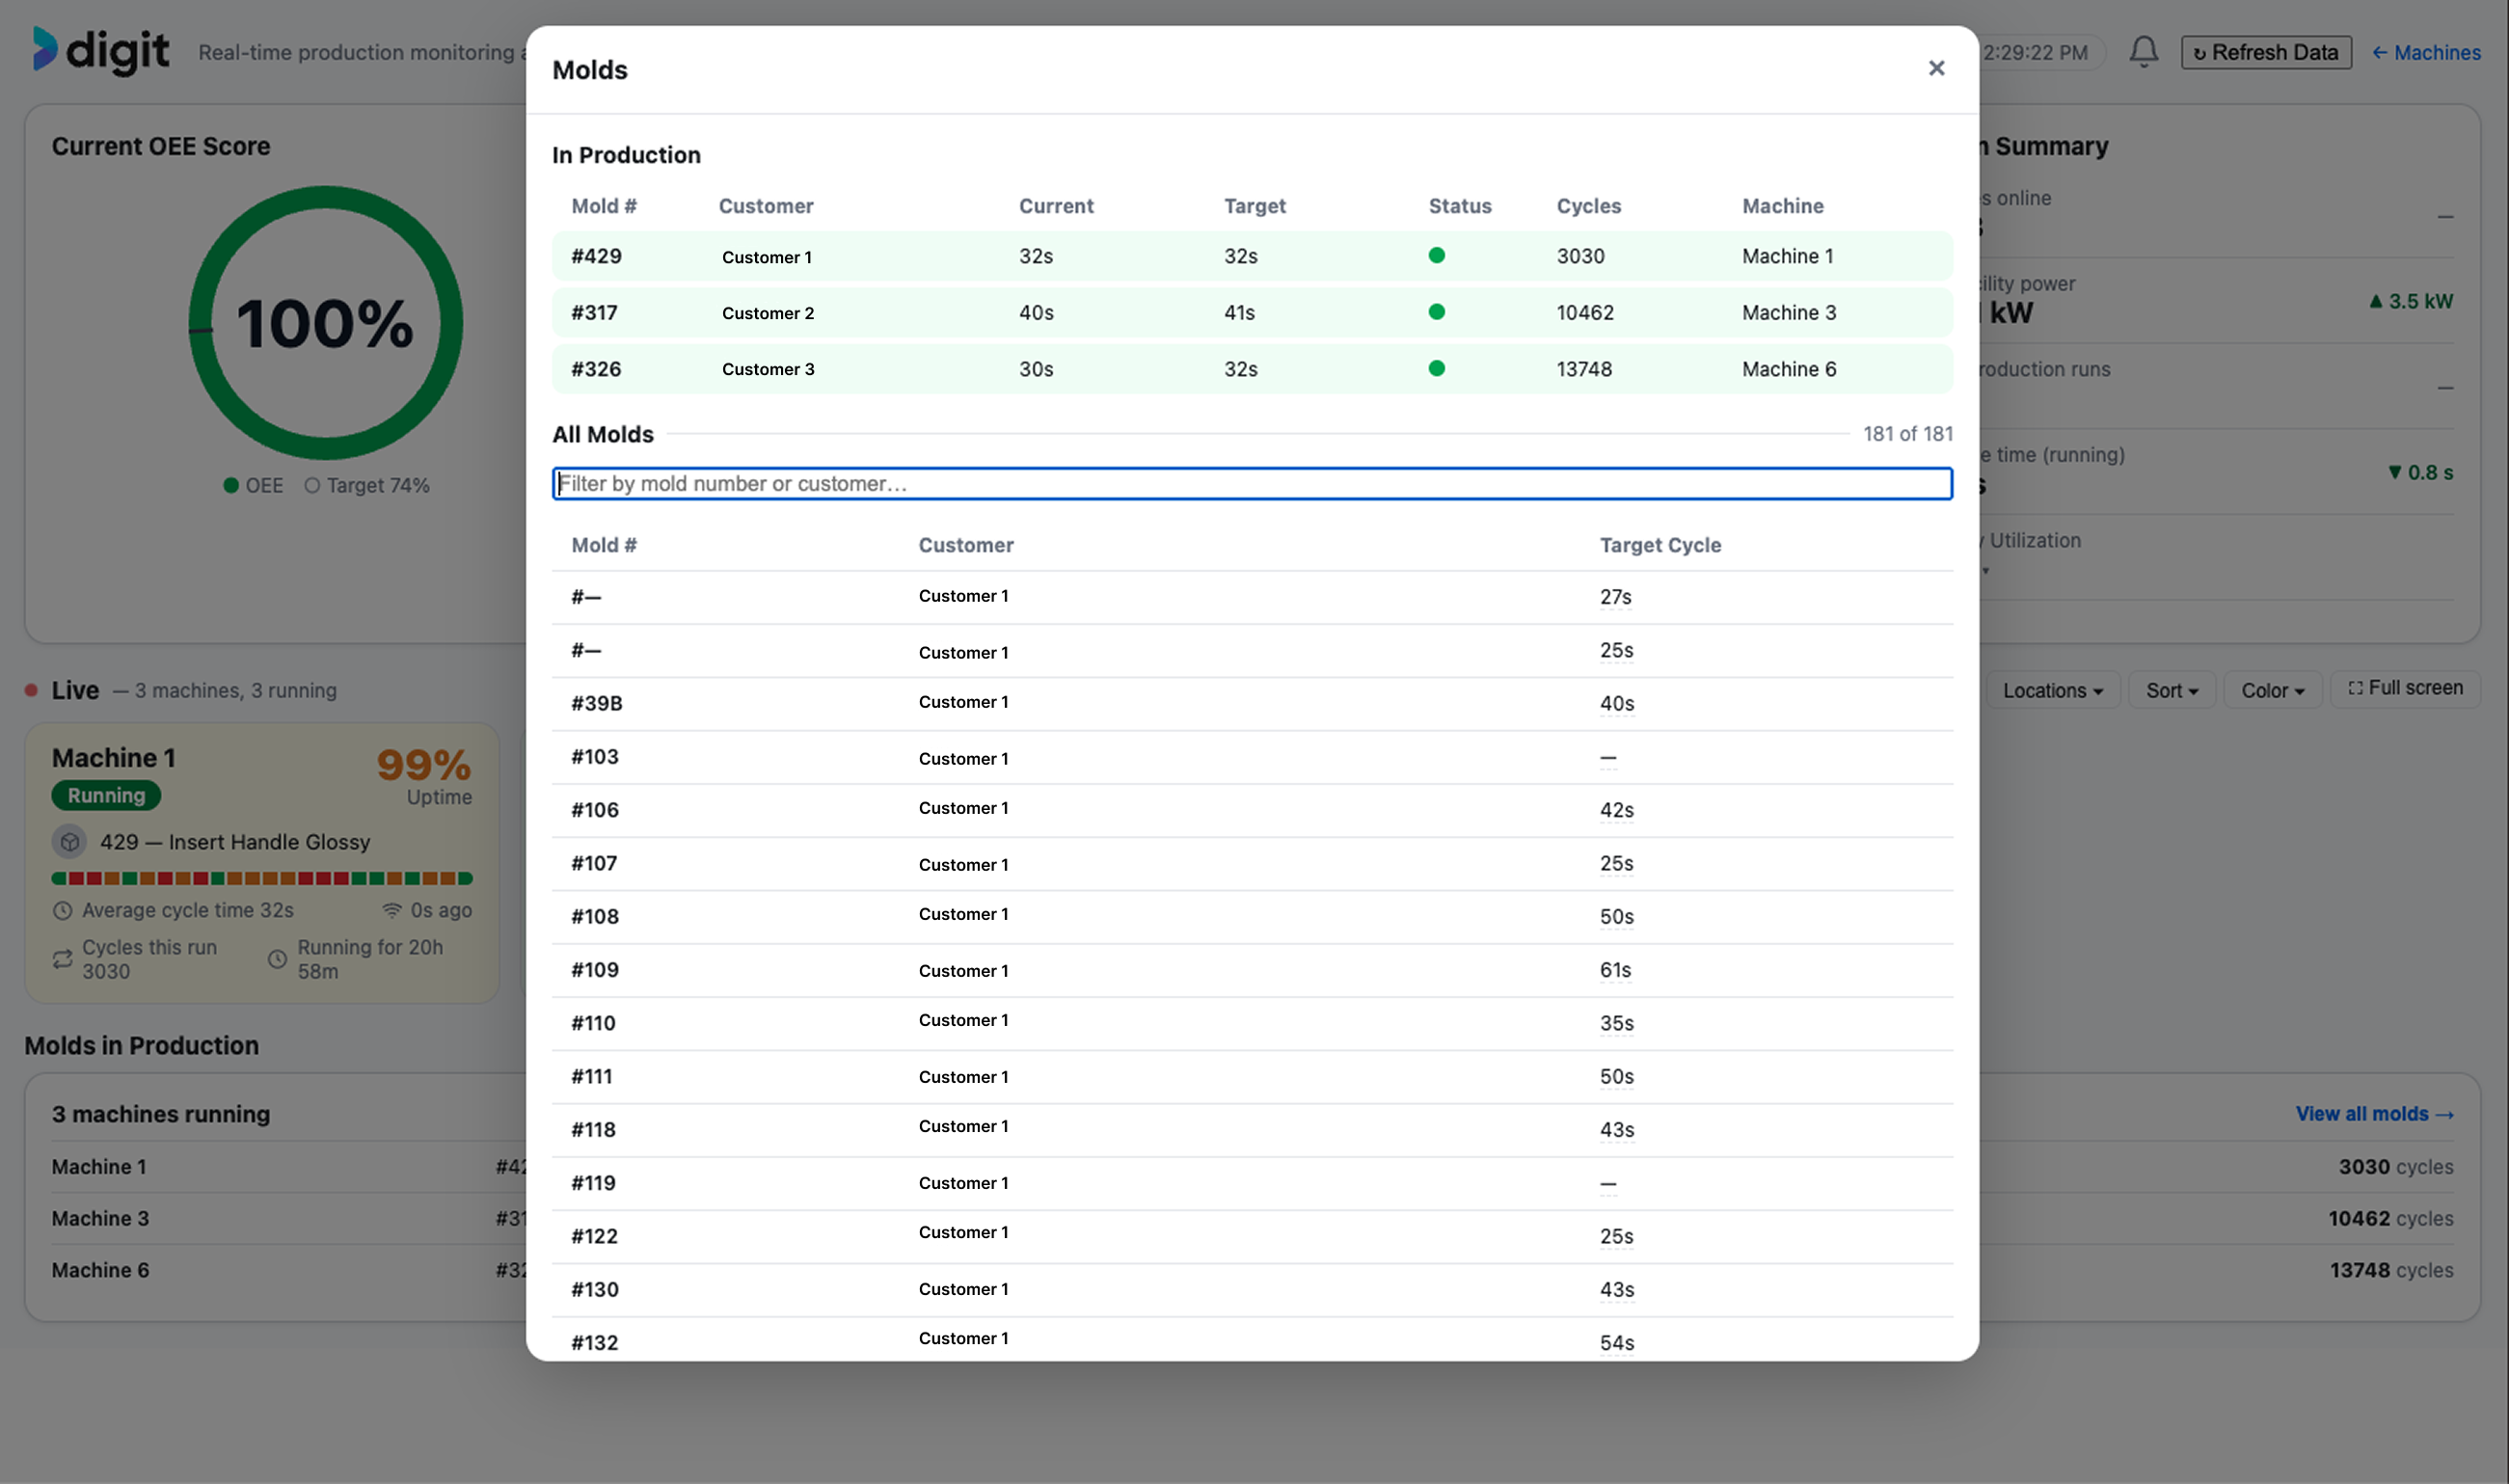Screen dimensions: 2509x1484
Task: Click the cycle status color bar on Machine 1
Action: 262,878
